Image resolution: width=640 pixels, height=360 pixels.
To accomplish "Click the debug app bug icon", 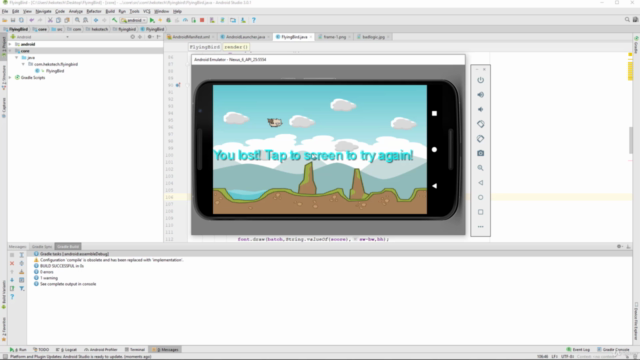I will coord(168,20).
